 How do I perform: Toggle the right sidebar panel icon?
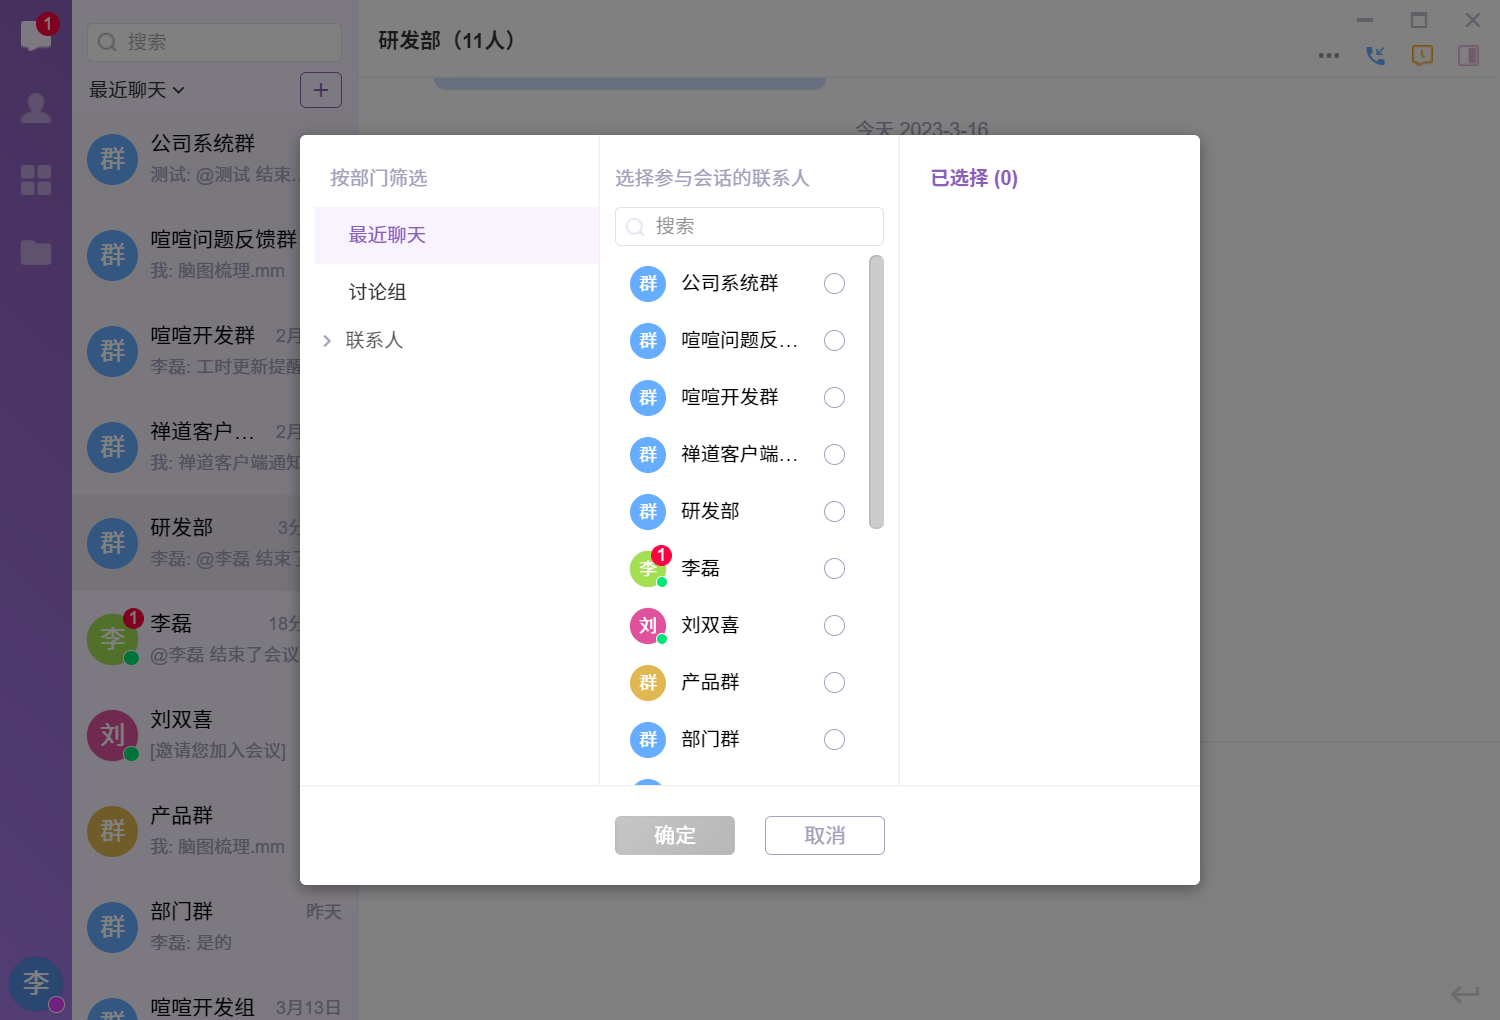[x=1468, y=55]
